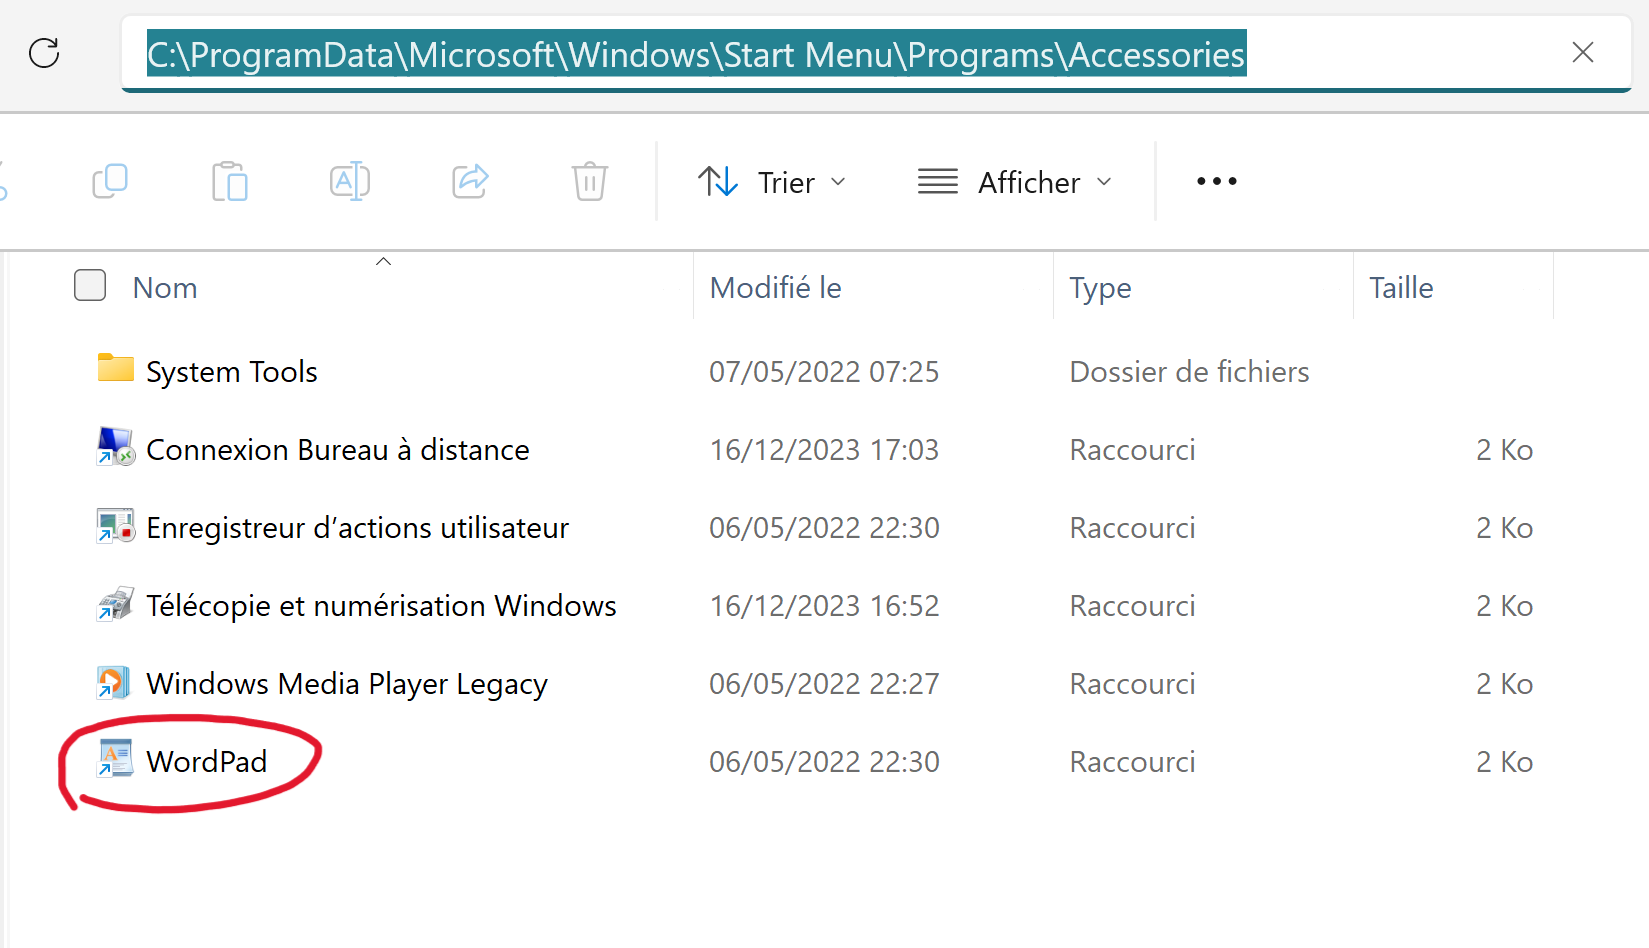The height and width of the screenshot is (948, 1649).
Task: Click the Windows Media Player Legacy icon
Action: tap(114, 682)
